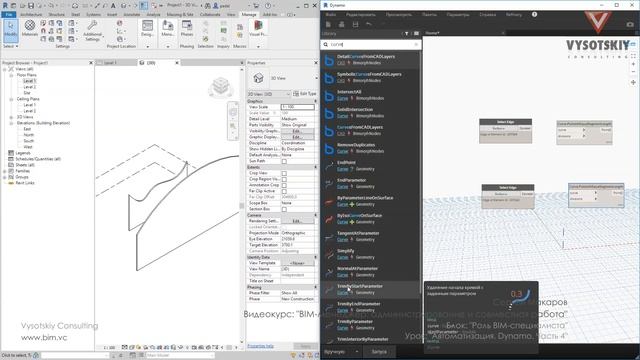640x360 pixels.
Task: Click Dynamo info notification icon in menu bar
Action: point(534,14)
